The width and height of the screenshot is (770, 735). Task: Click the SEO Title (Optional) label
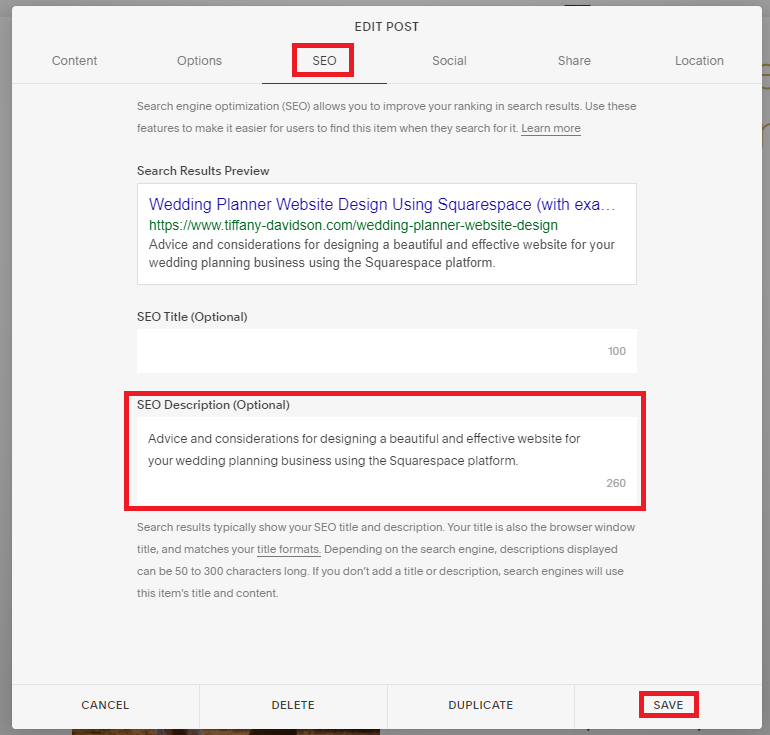tap(192, 317)
